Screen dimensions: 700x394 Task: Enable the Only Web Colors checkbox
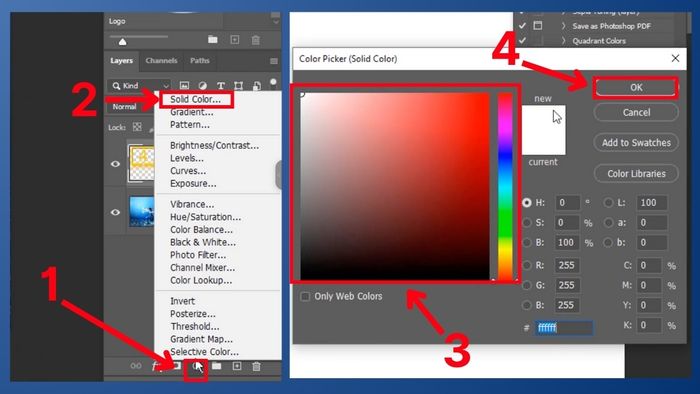[x=305, y=296]
